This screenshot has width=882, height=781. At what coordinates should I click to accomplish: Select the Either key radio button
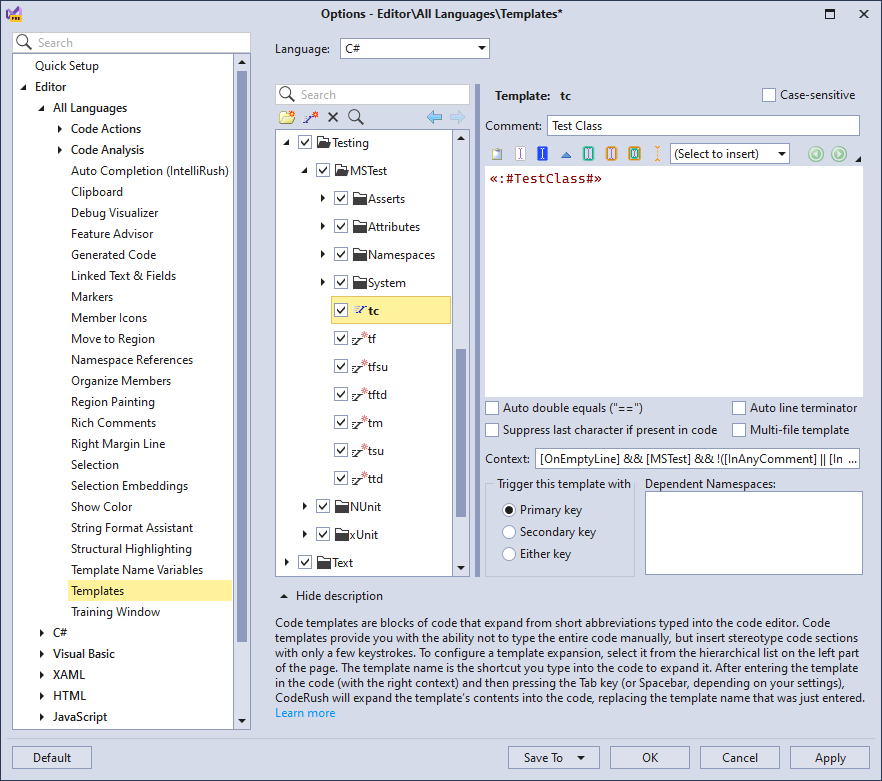(x=508, y=554)
